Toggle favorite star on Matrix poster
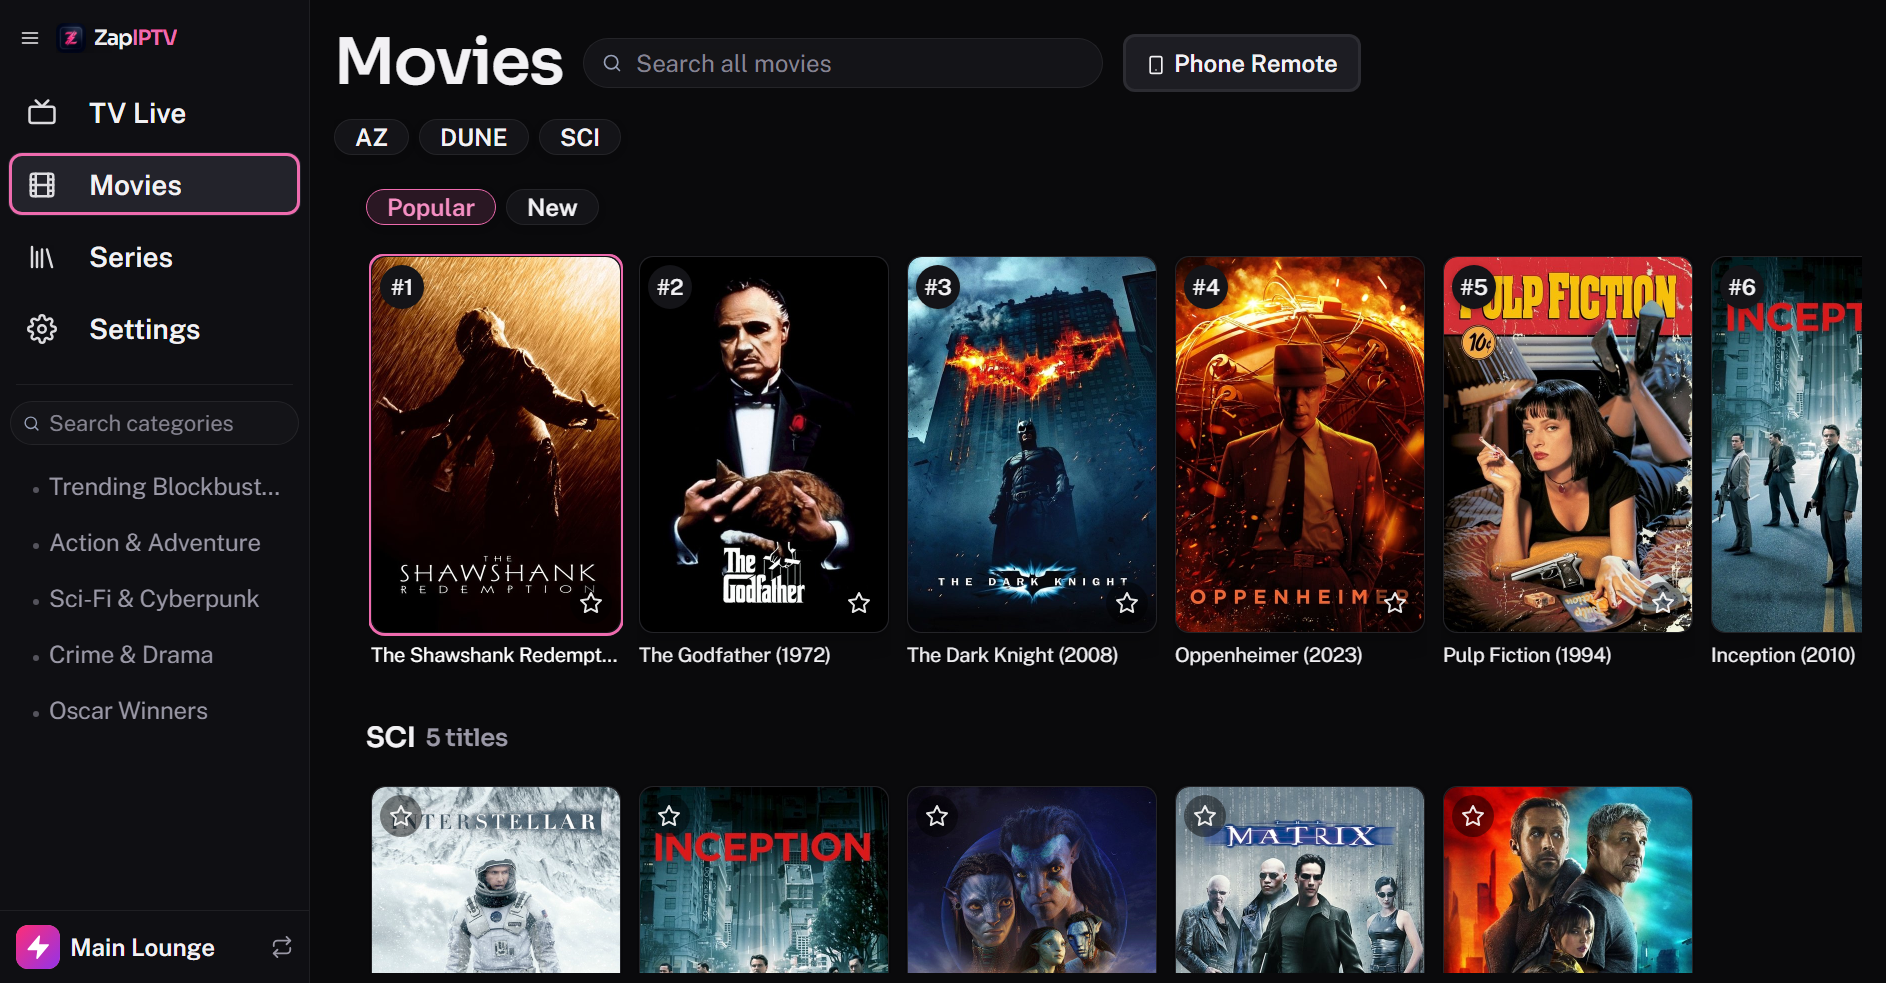 point(1205,816)
